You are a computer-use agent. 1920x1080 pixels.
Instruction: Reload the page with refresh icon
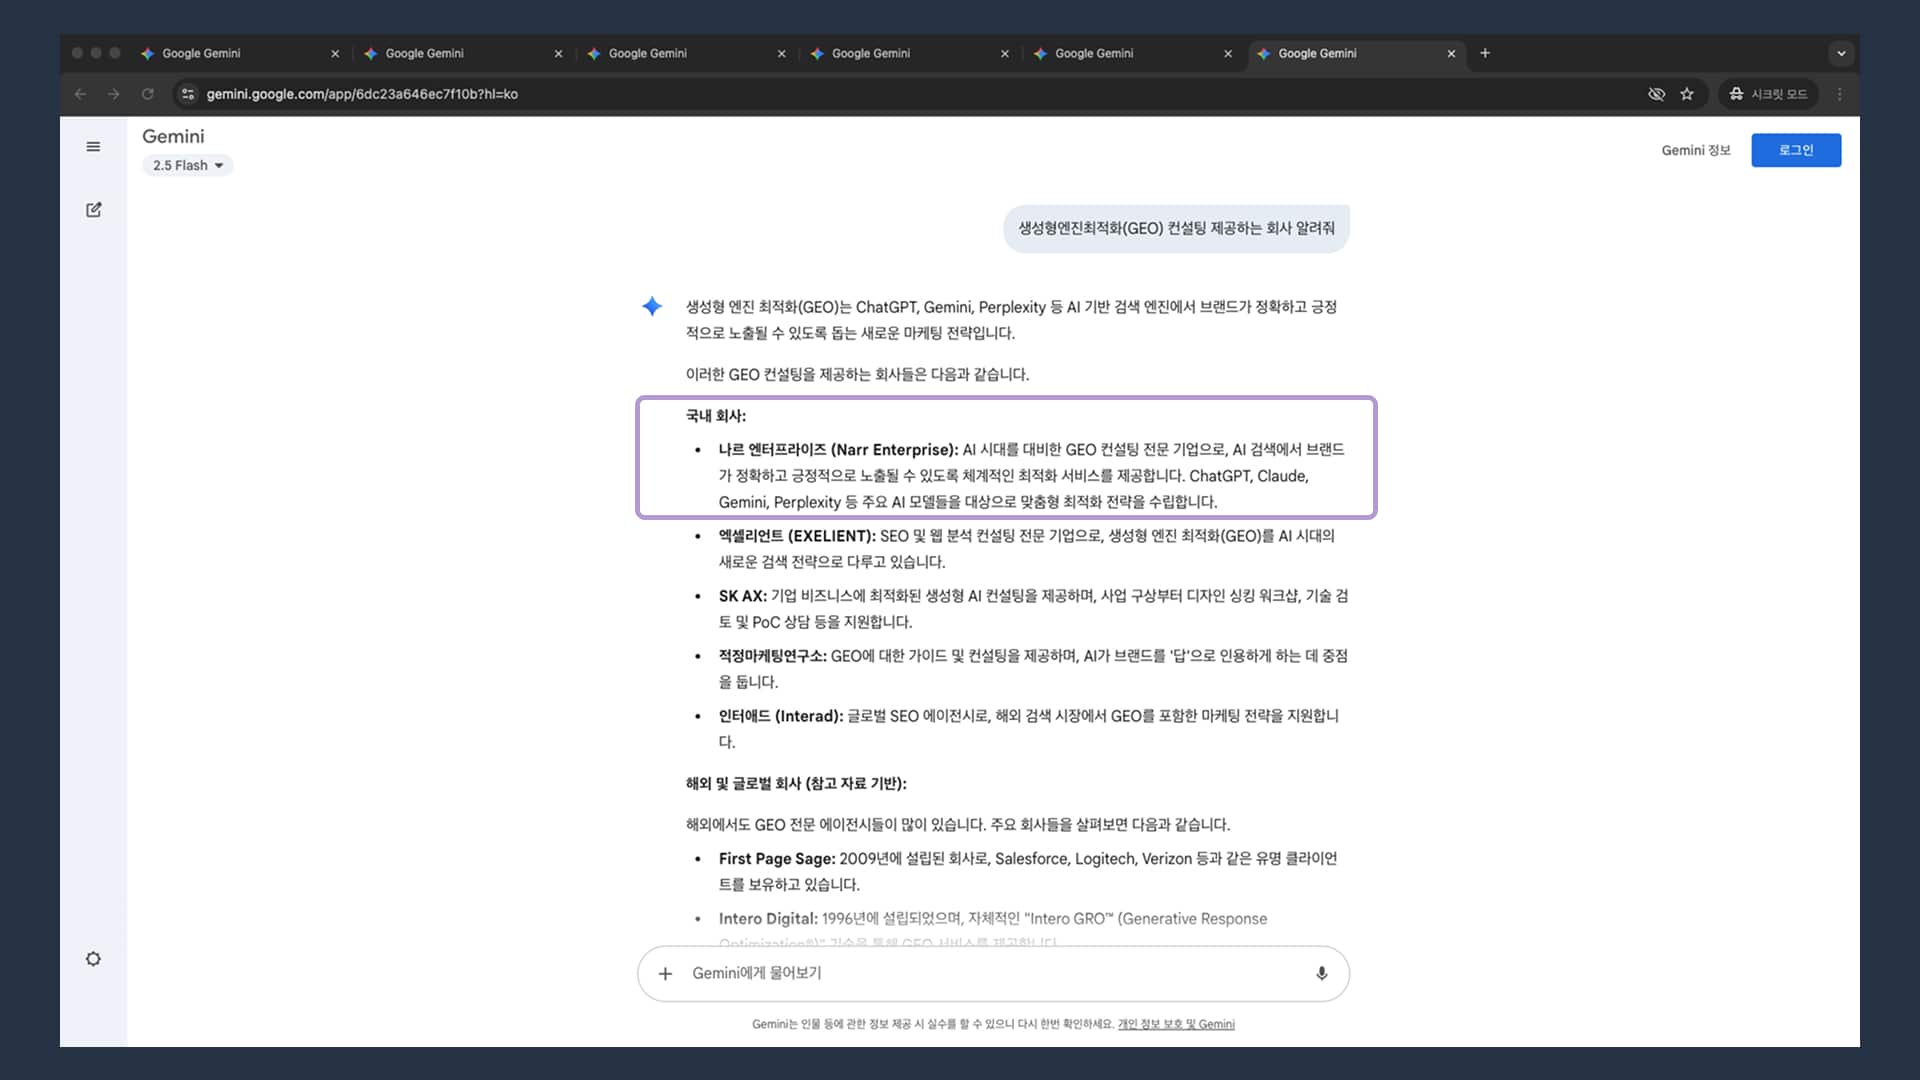pyautogui.click(x=147, y=94)
